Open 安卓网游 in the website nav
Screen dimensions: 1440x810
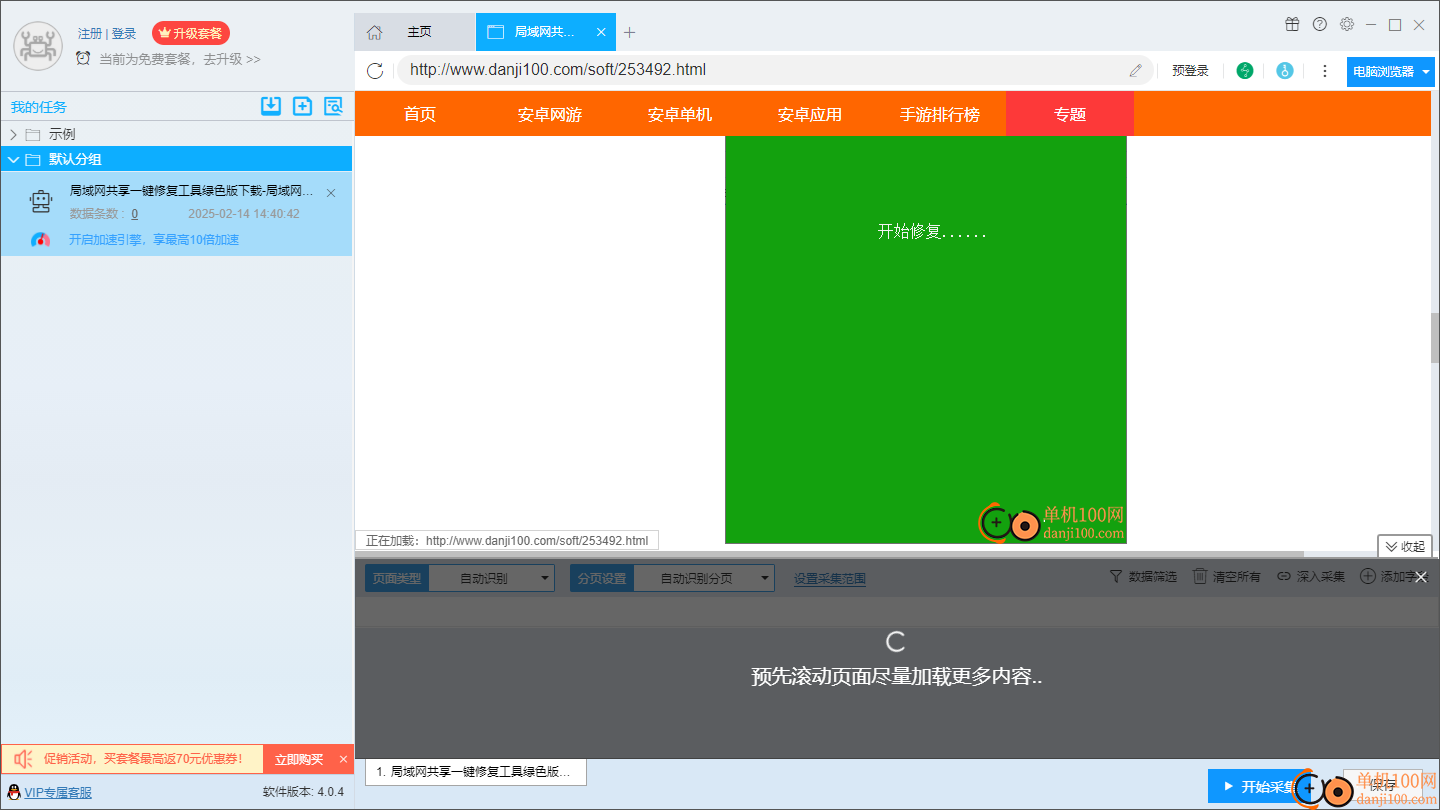pos(550,114)
